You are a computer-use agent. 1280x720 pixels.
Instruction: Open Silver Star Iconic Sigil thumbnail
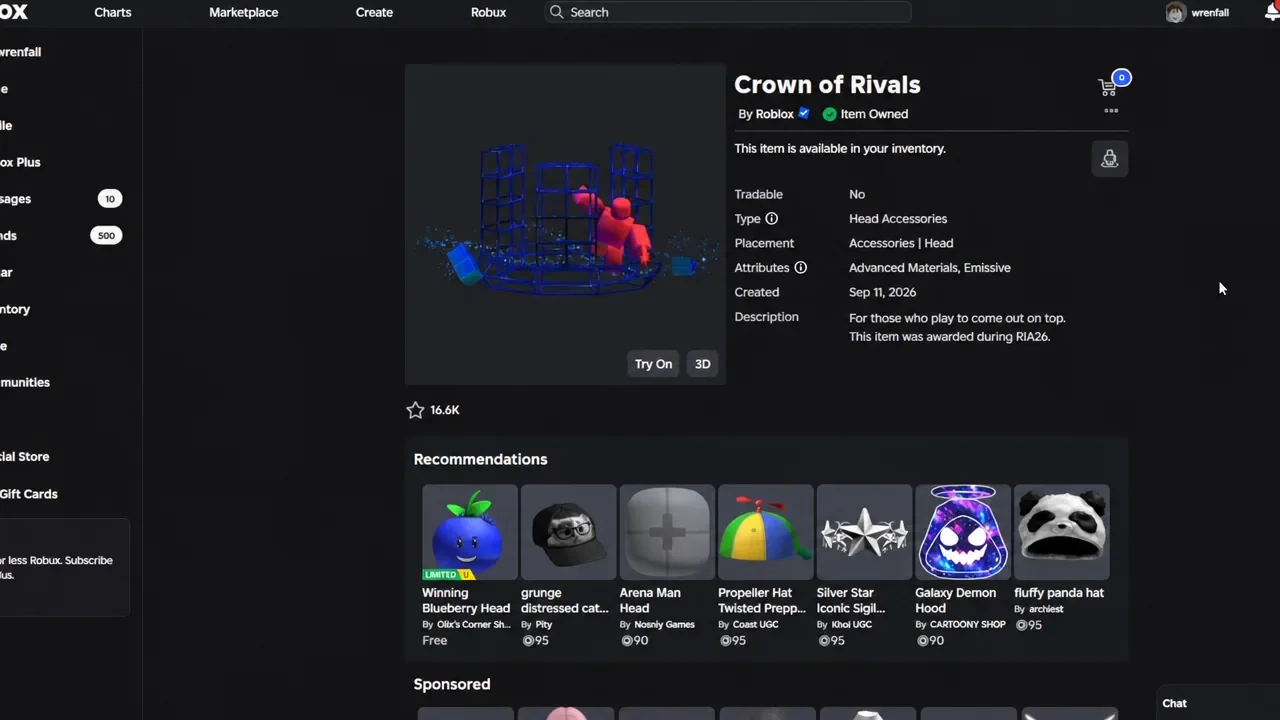click(x=864, y=532)
